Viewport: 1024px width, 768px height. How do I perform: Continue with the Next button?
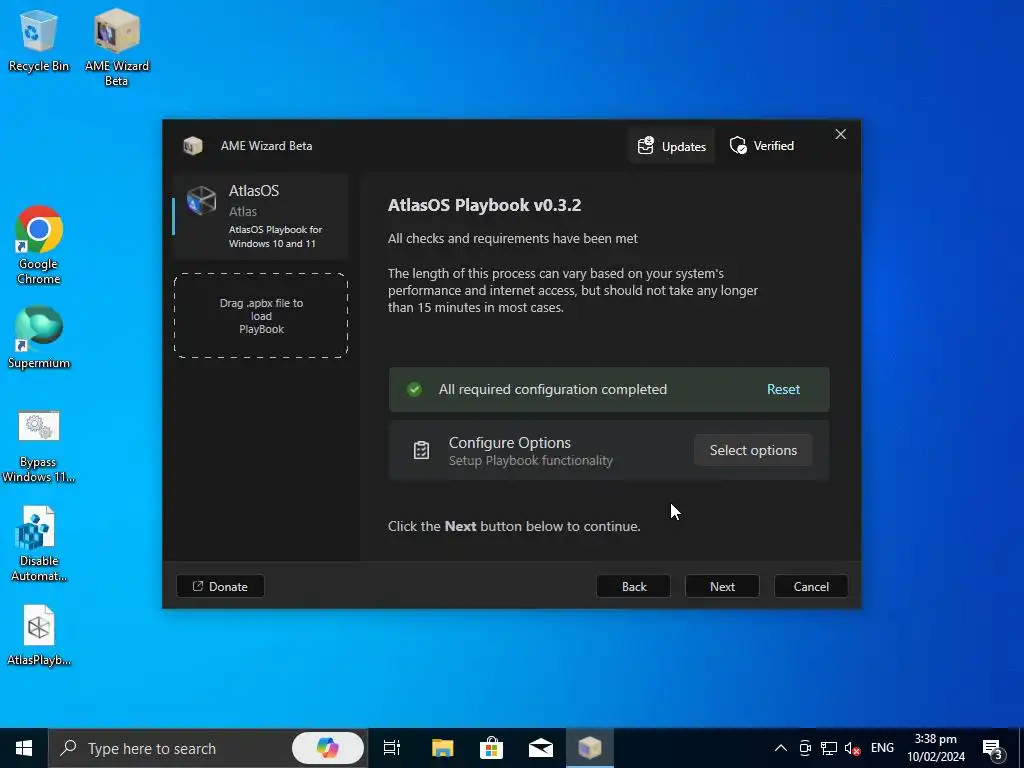click(x=722, y=586)
